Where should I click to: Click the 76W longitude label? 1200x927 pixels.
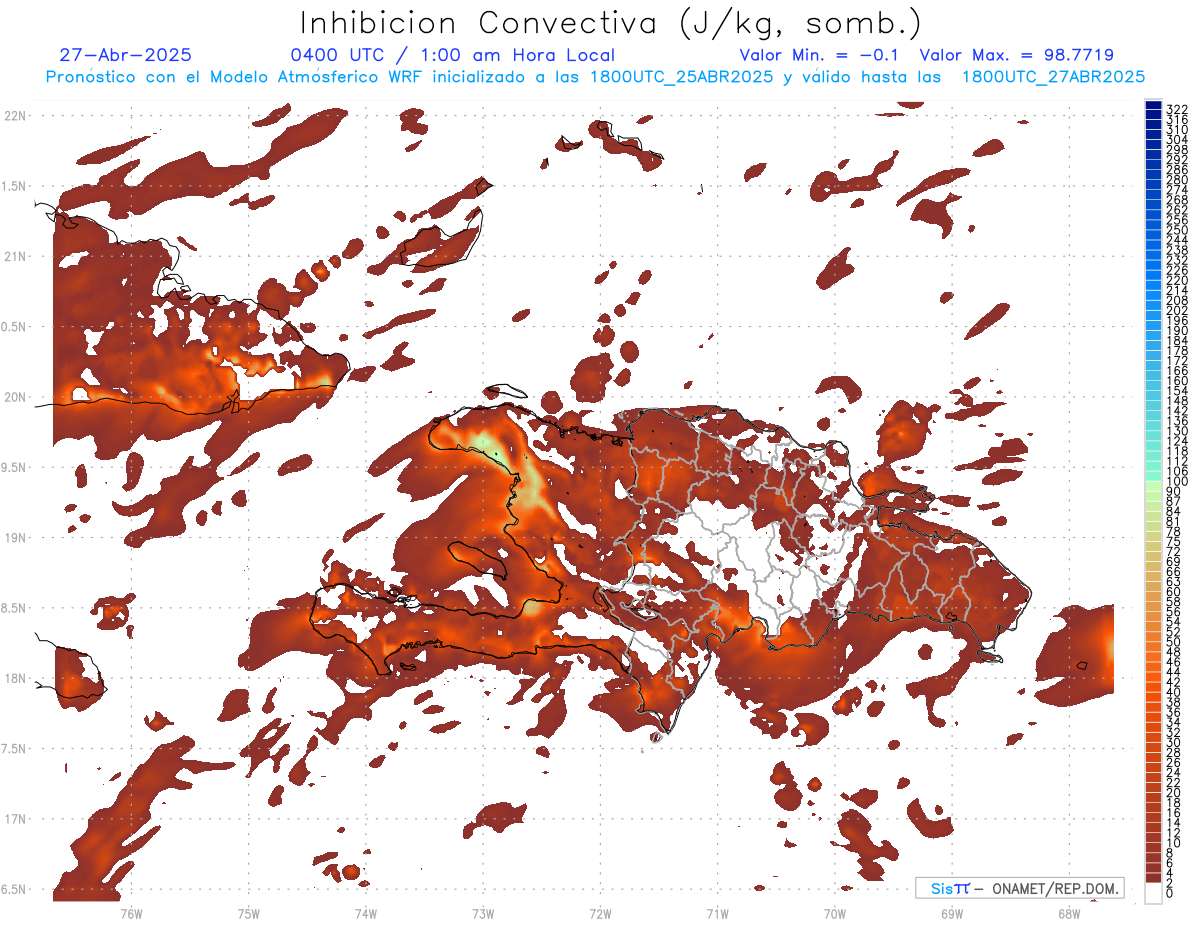pos(131,914)
